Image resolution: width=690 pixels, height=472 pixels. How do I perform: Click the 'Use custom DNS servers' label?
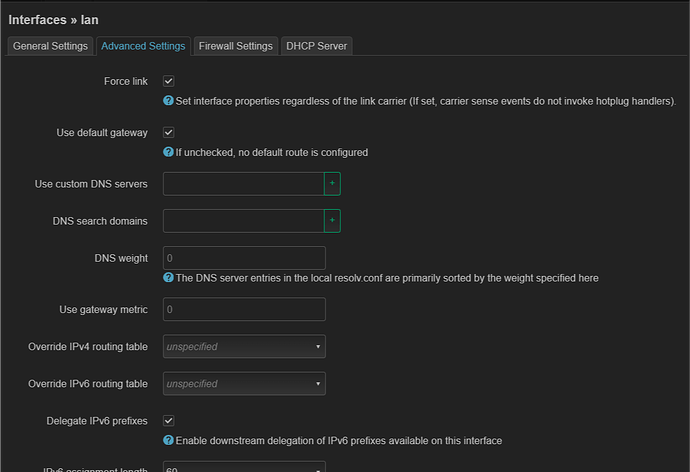pyautogui.click(x=91, y=184)
